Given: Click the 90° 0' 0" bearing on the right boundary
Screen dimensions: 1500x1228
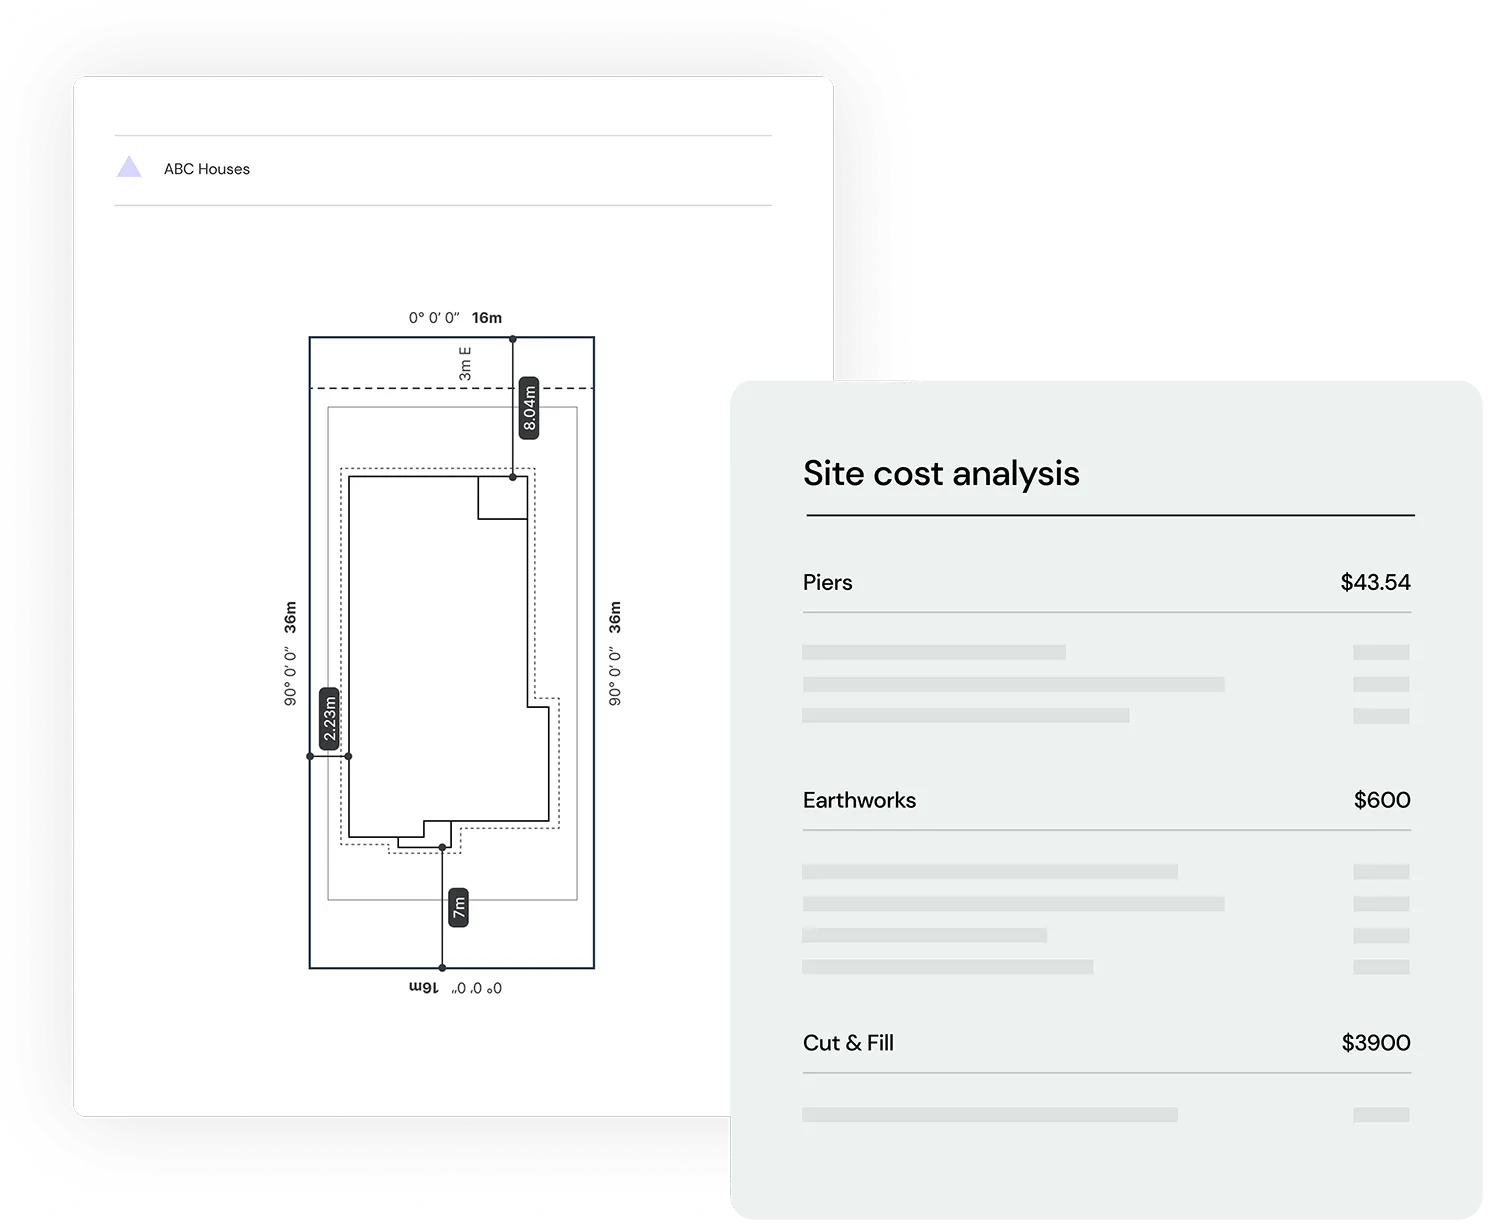Looking at the screenshot, I should tap(615, 677).
